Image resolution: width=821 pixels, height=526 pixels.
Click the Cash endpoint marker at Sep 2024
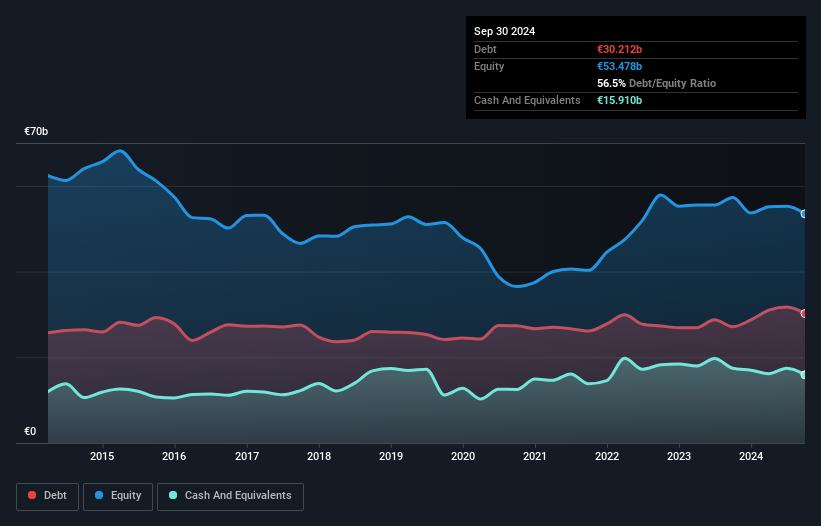pyautogui.click(x=804, y=375)
